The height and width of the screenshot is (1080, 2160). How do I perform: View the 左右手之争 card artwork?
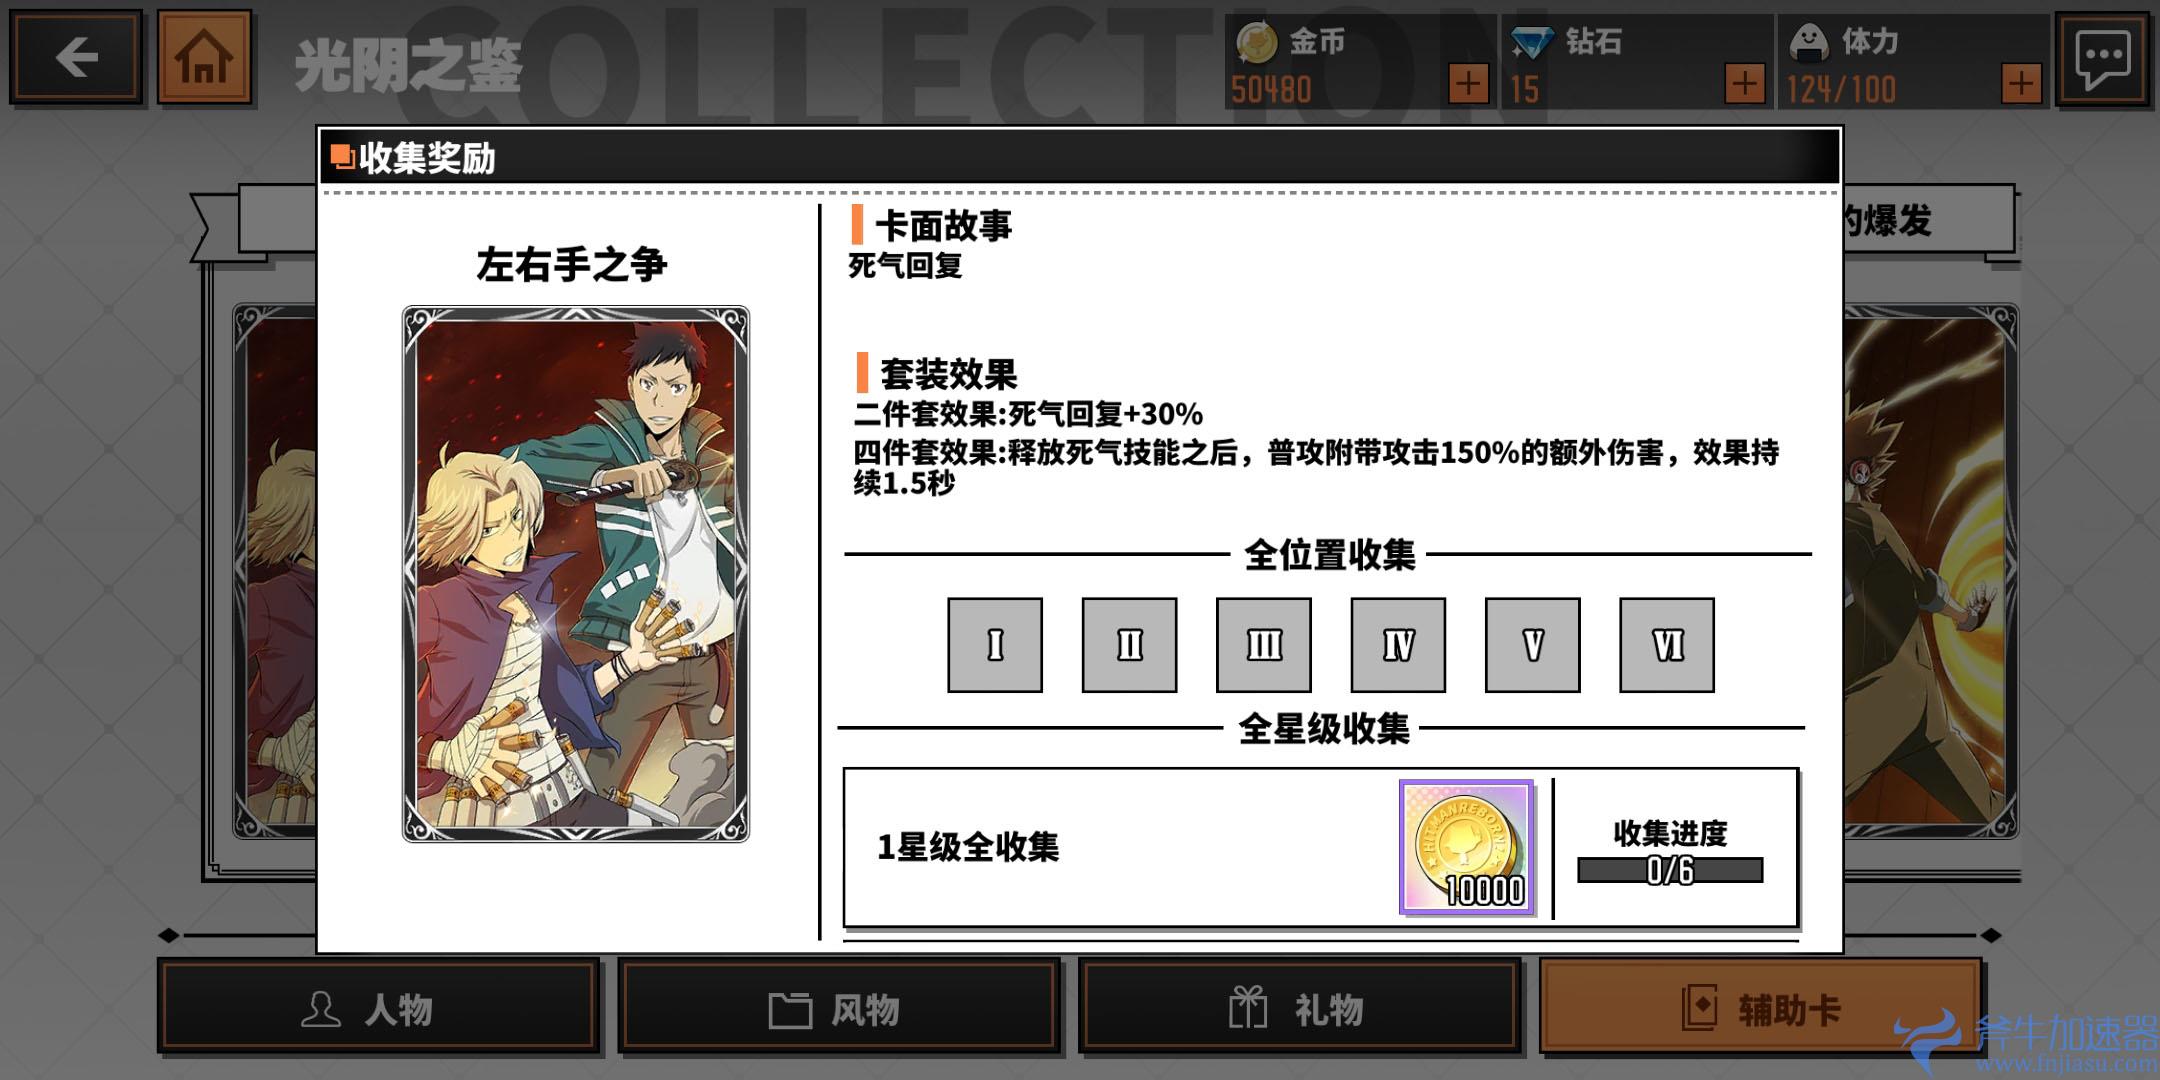(x=576, y=574)
